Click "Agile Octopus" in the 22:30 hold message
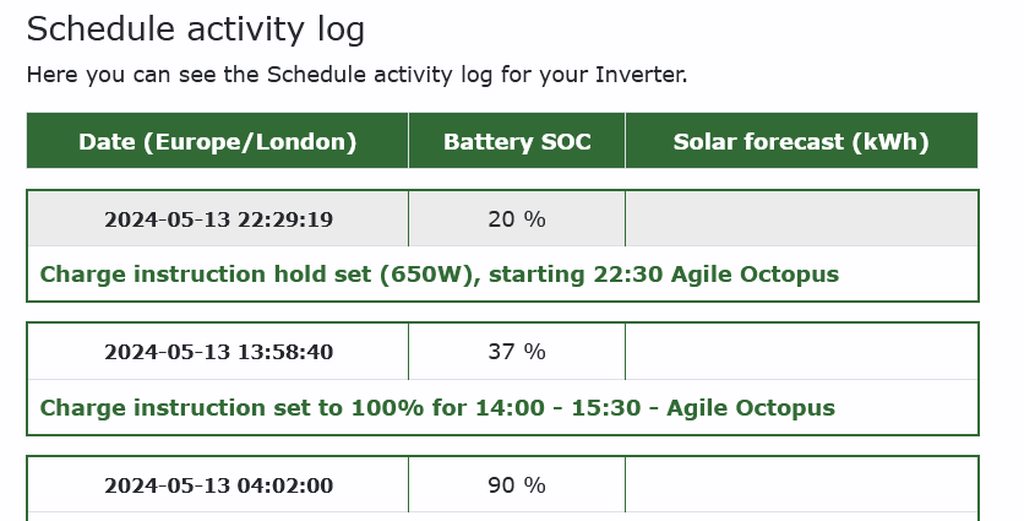This screenshot has height=521, width=1024. [x=754, y=274]
